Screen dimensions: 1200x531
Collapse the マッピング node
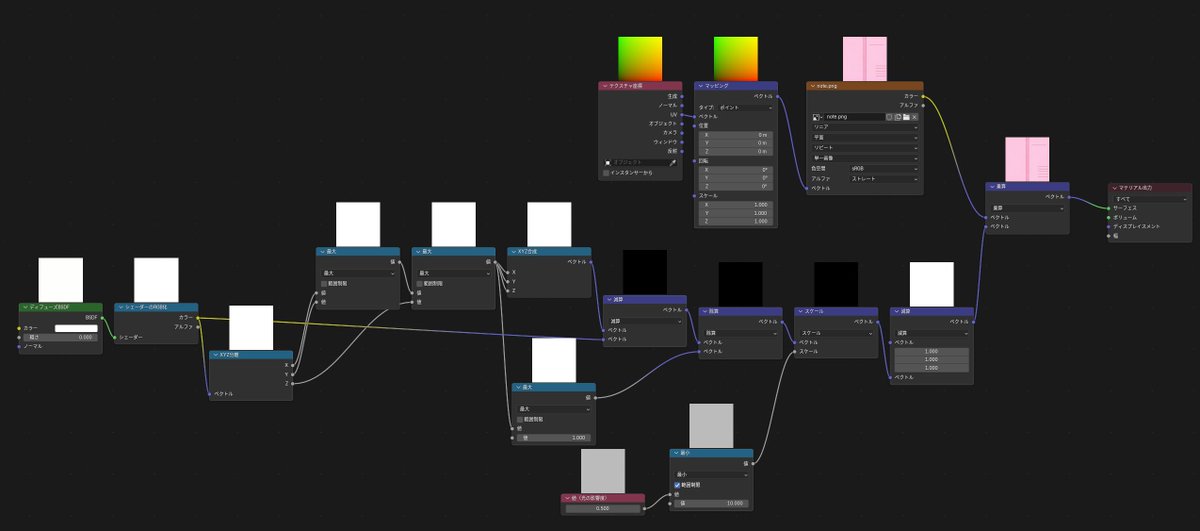pyautogui.click(x=701, y=86)
